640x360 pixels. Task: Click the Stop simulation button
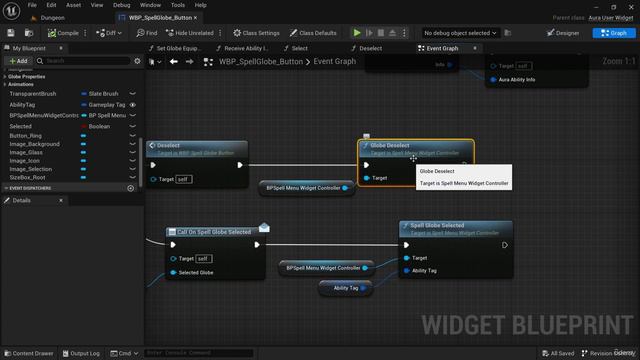tap(380, 33)
